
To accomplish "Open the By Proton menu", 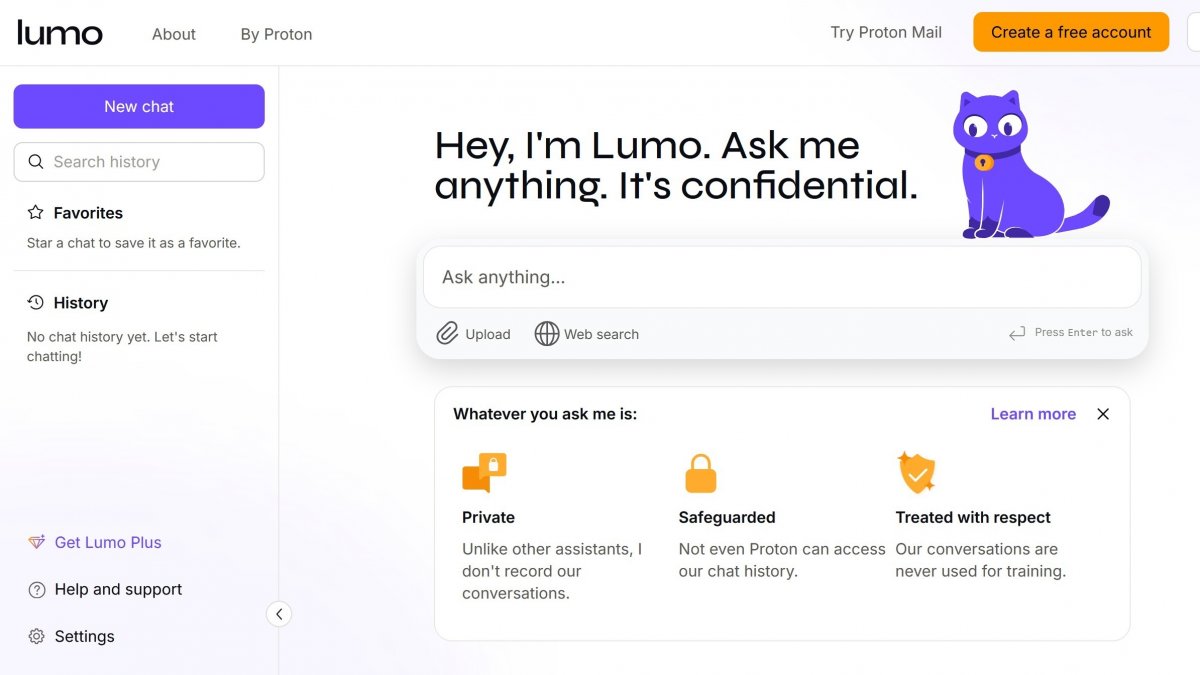I will [x=276, y=34].
